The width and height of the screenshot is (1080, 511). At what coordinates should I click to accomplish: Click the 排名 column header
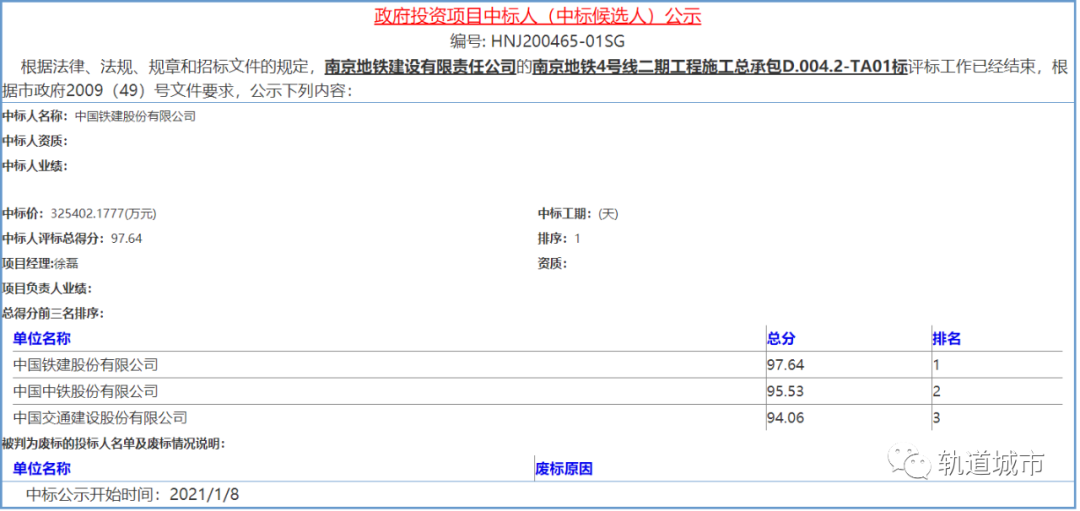pos(946,338)
